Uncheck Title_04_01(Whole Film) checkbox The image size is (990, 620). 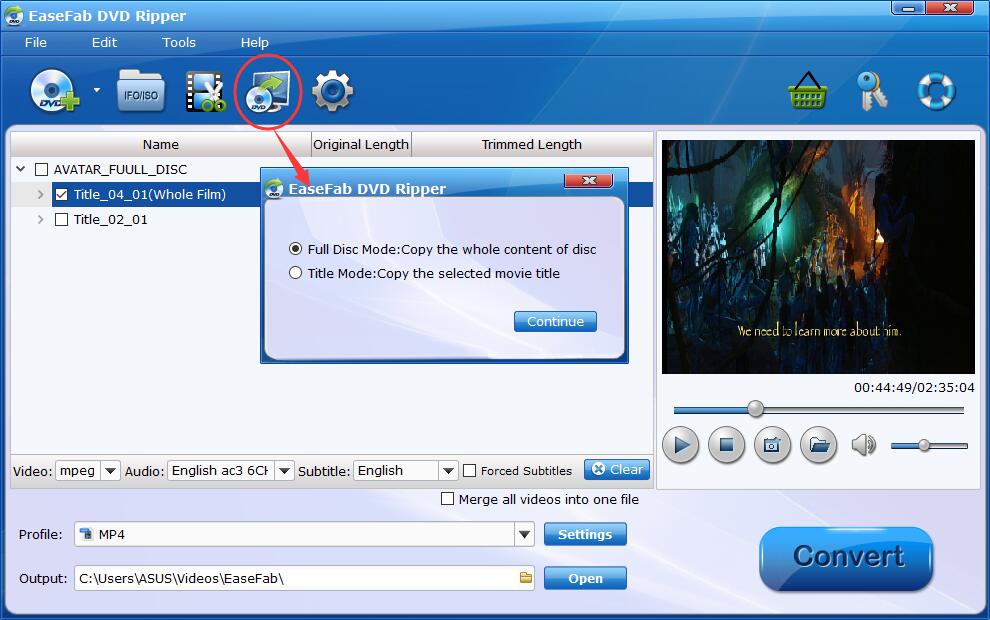coord(61,194)
